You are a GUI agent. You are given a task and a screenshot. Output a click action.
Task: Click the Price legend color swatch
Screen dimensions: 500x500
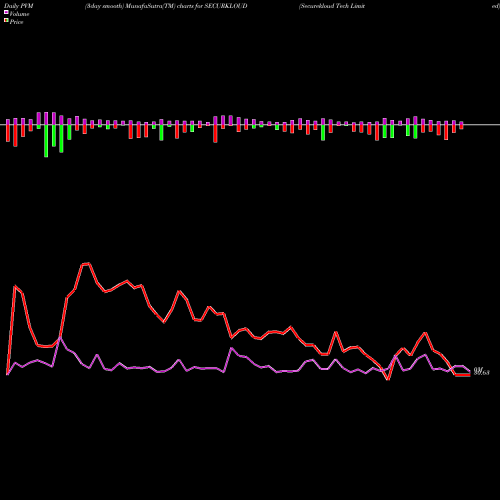[6, 20]
